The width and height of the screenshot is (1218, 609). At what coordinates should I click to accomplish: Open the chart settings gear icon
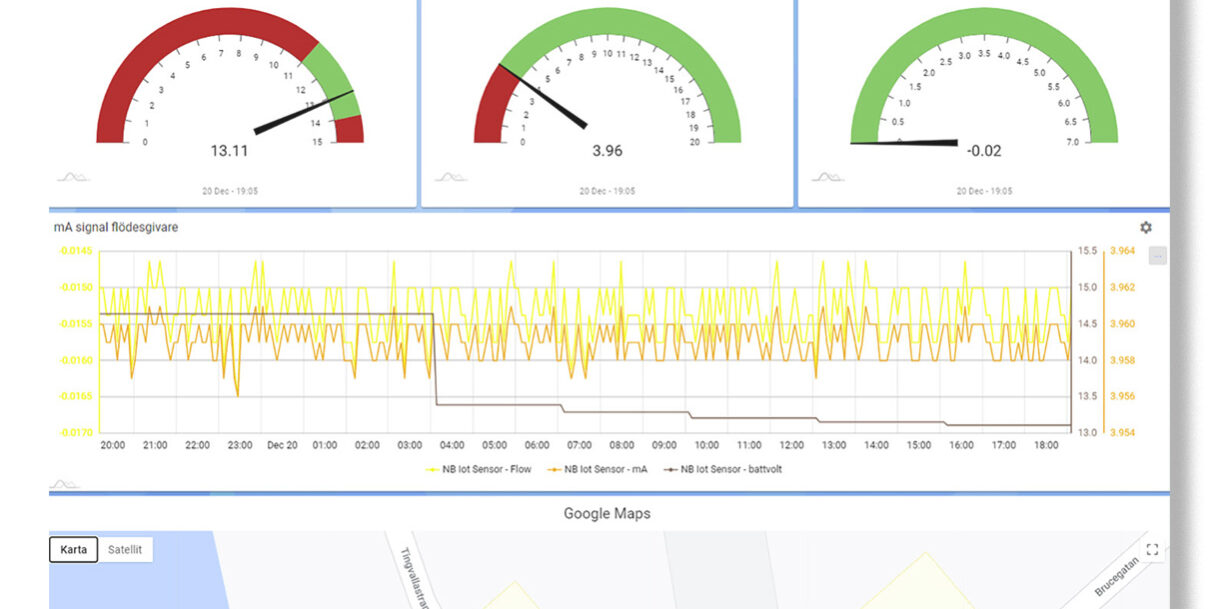(x=1146, y=228)
